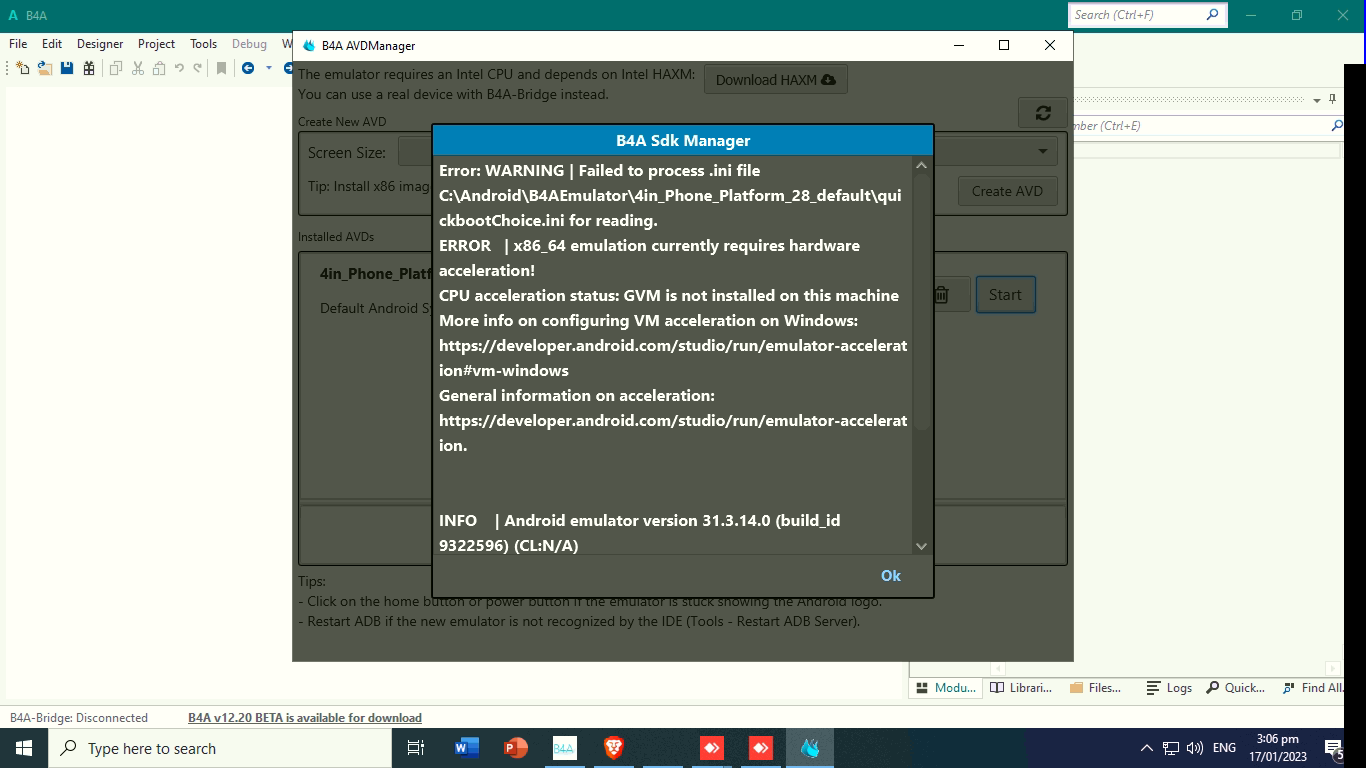Click the open project toolbar icon

coord(45,68)
